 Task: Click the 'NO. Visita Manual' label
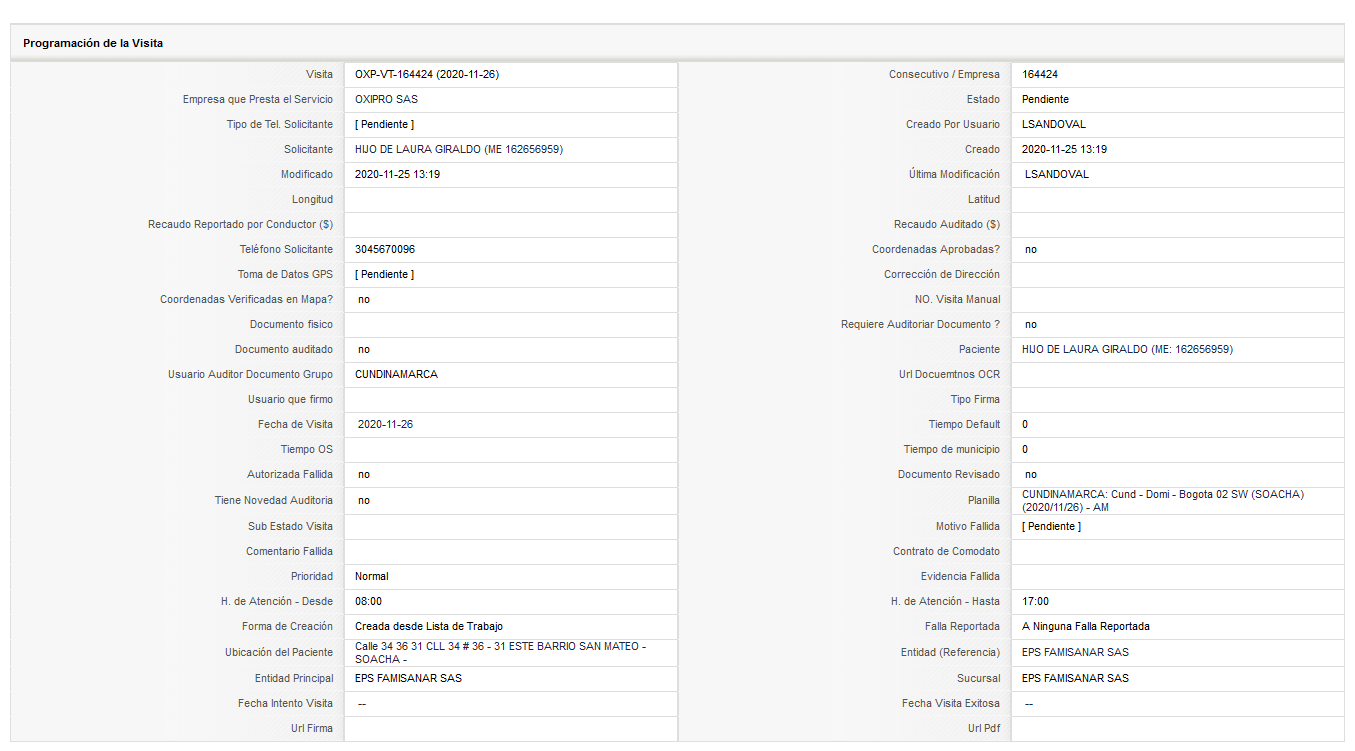pos(957,300)
